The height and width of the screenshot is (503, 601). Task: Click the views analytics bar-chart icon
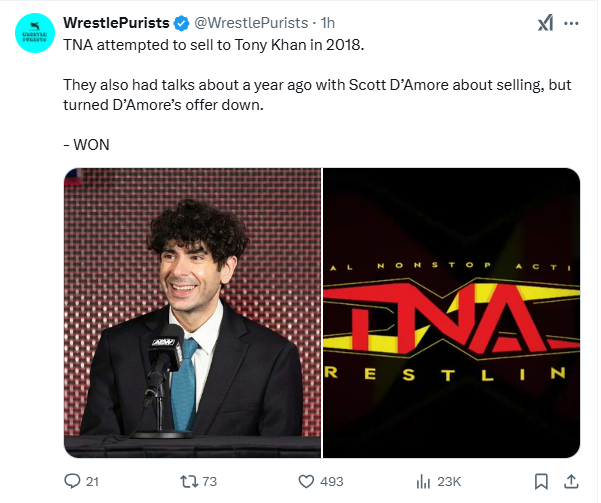coord(423,481)
